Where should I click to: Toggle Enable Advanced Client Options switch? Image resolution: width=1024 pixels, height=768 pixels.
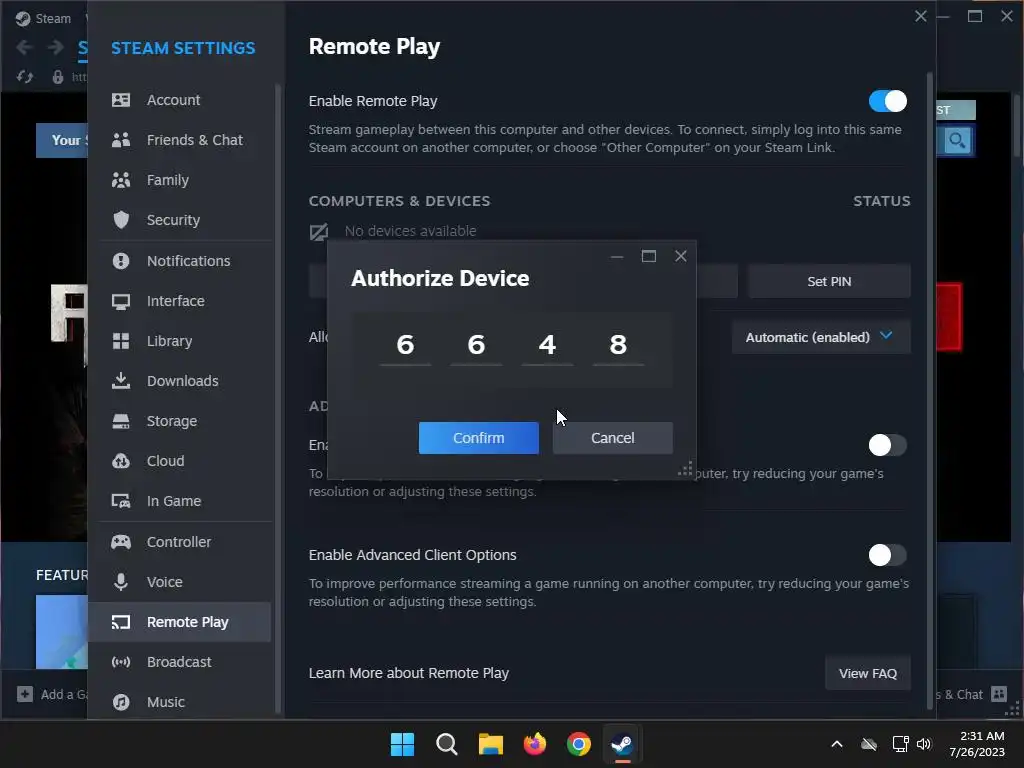click(888, 555)
